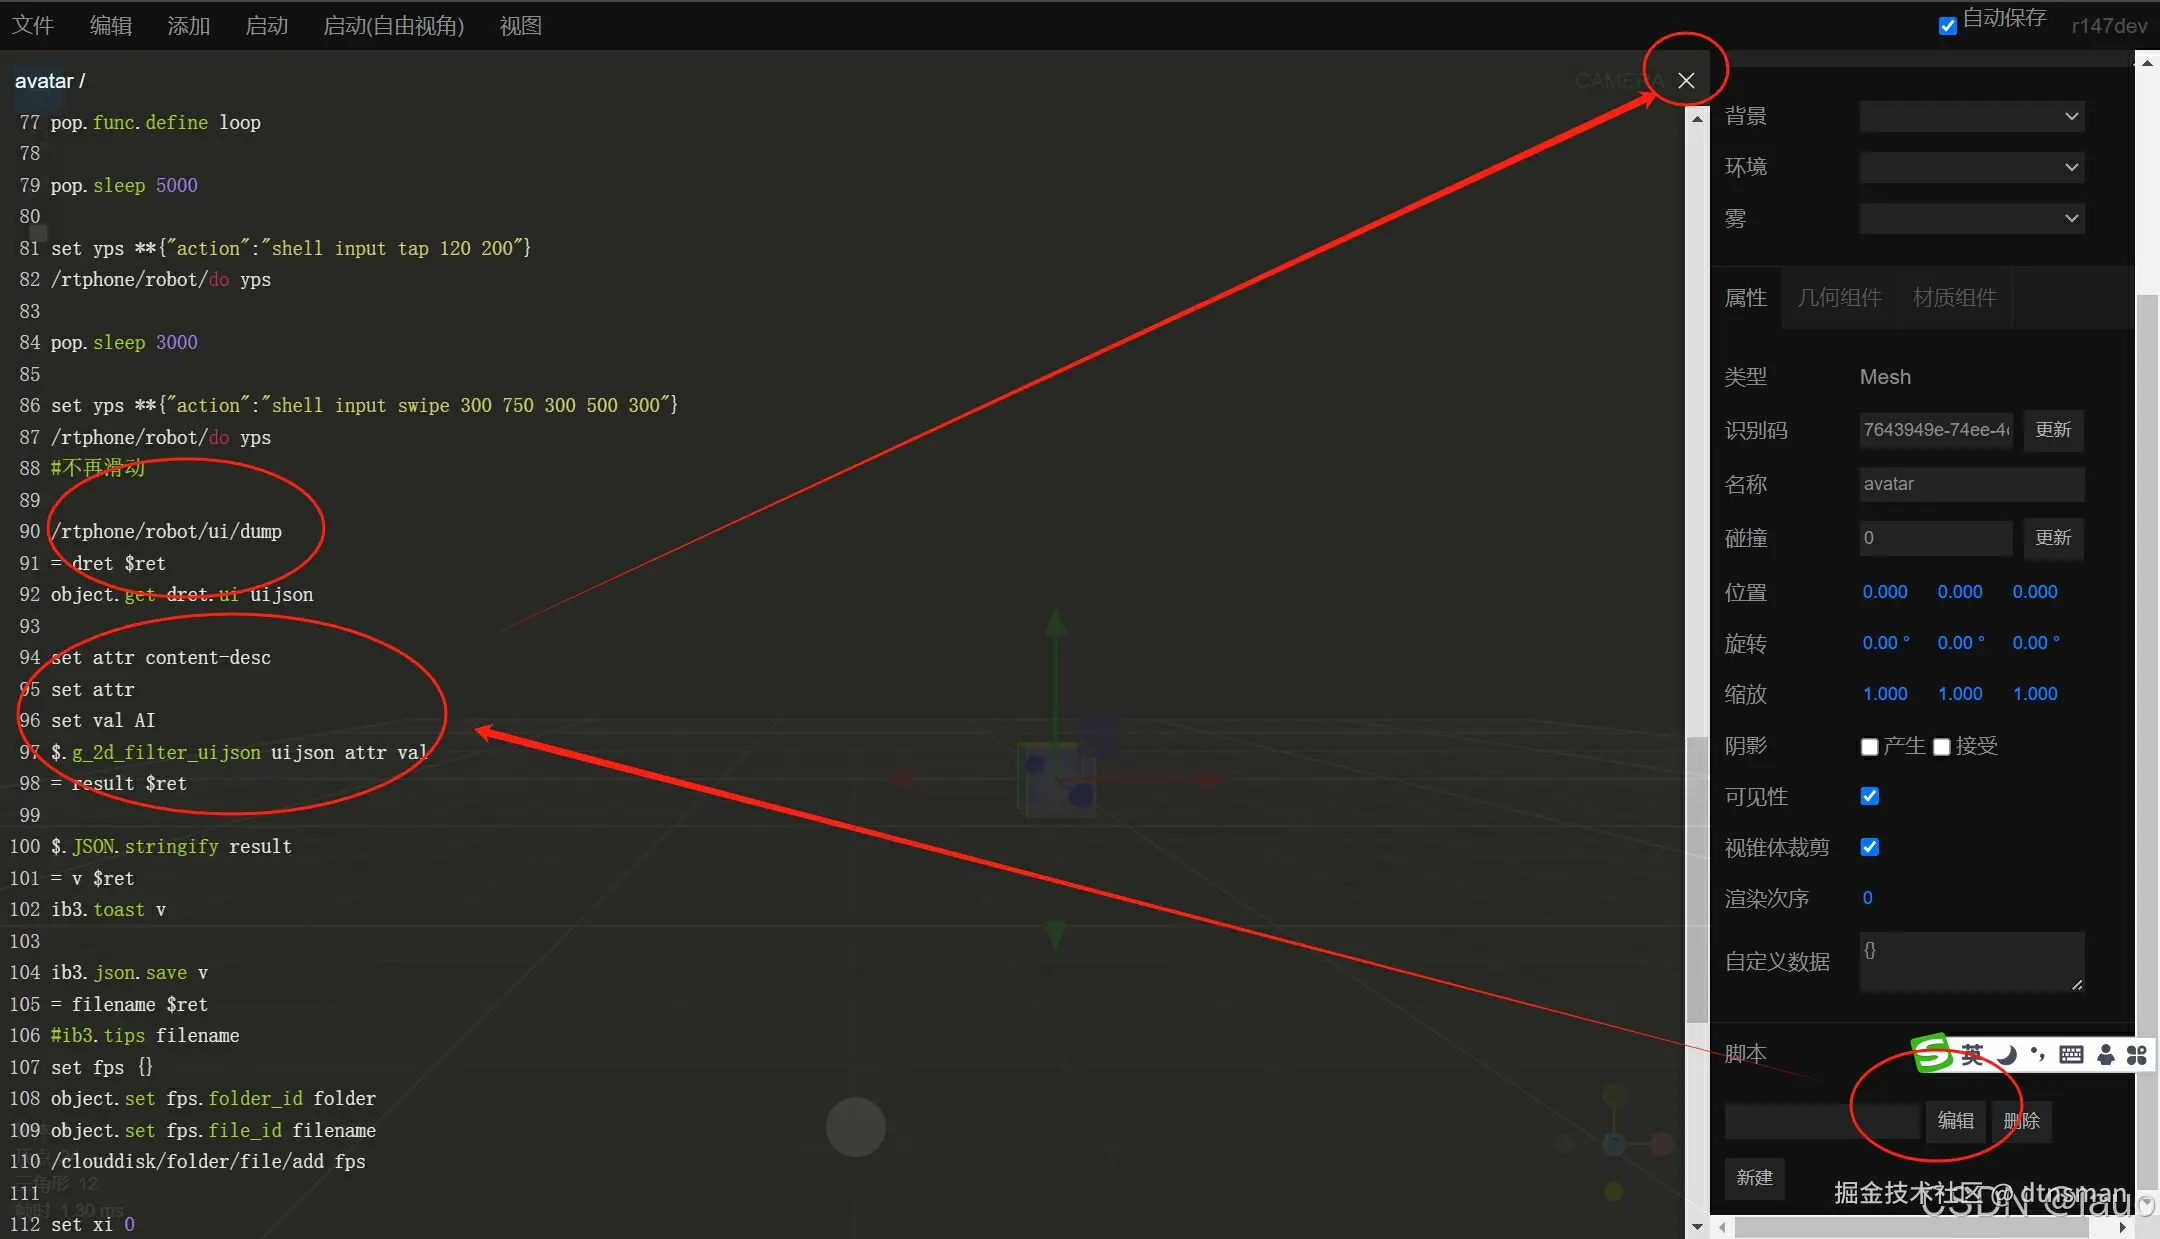Viewport: 2160px width, 1239px height.
Task: Toggle the 自动保存 autosave checkbox
Action: pyautogui.click(x=1947, y=26)
